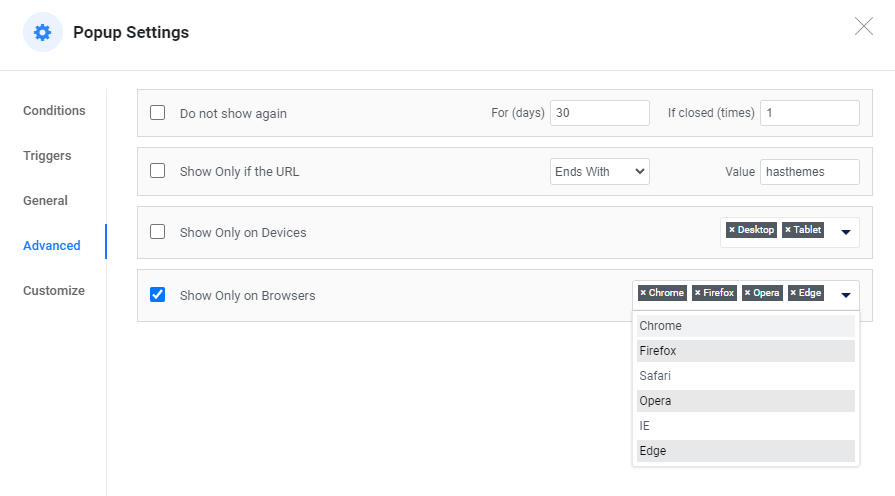The height and width of the screenshot is (496, 895).
Task: Go to the Customize tab
Action: (54, 291)
